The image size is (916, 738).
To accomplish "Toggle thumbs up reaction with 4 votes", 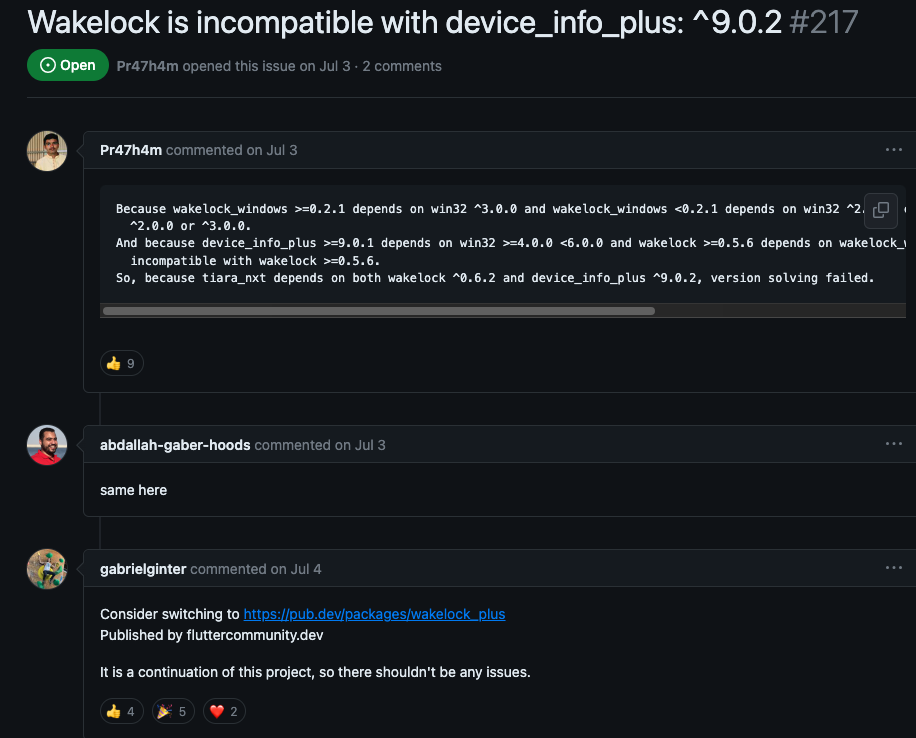I will click(x=121, y=712).
